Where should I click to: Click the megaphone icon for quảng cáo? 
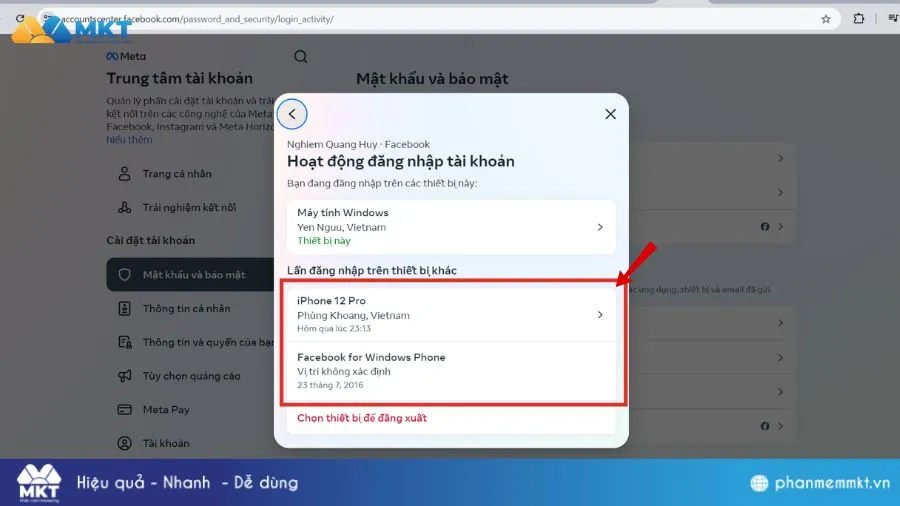pos(125,376)
